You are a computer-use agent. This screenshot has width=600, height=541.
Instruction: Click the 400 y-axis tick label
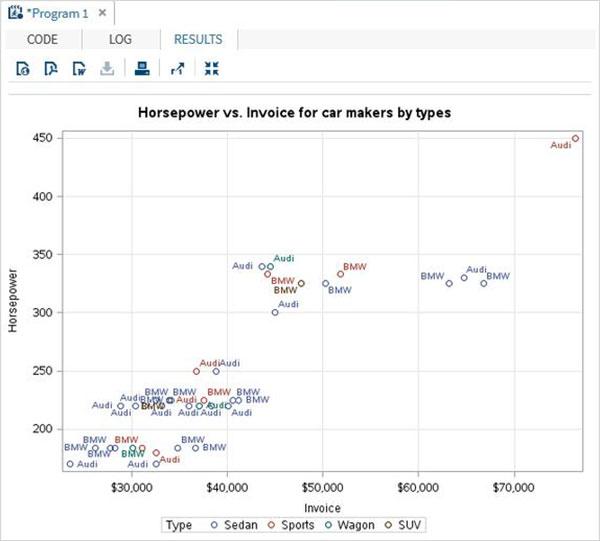42,197
